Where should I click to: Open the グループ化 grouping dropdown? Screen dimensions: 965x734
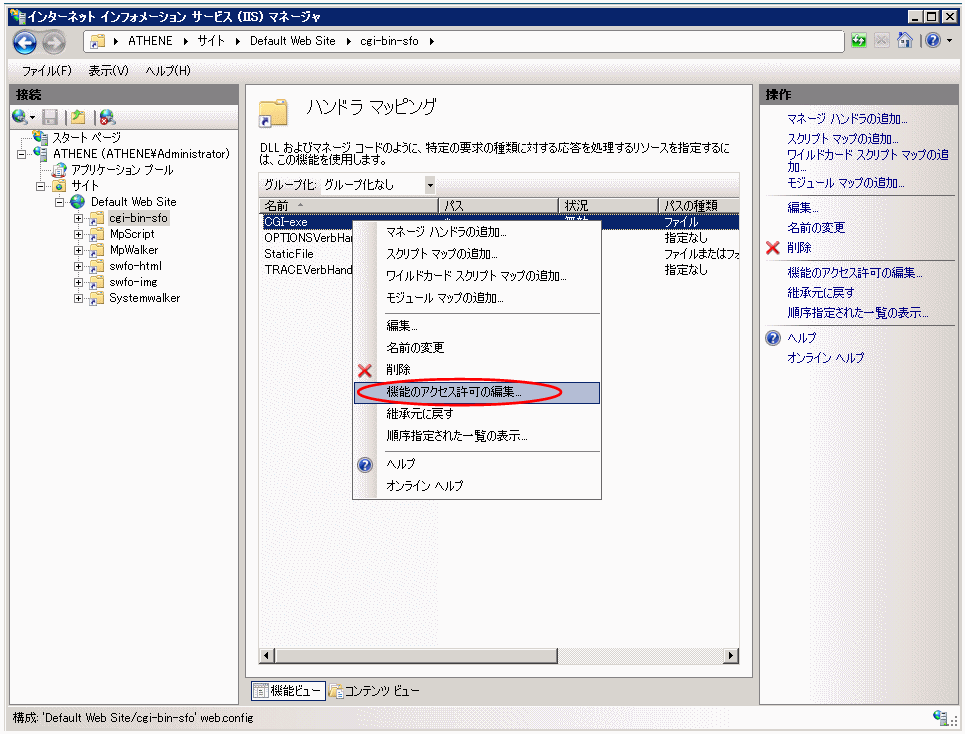(x=430, y=185)
